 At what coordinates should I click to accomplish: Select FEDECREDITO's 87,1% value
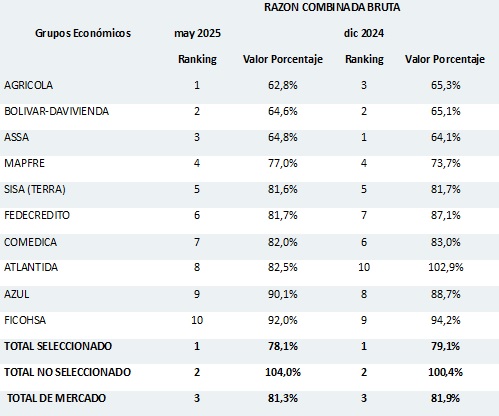click(446, 215)
